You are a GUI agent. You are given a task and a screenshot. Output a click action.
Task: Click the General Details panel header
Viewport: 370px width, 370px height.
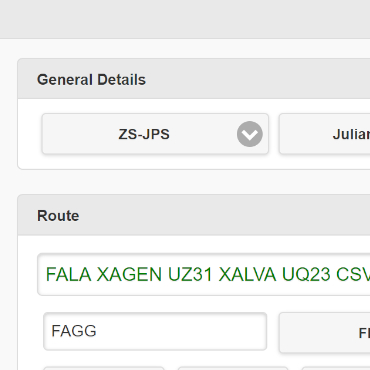coord(194,79)
